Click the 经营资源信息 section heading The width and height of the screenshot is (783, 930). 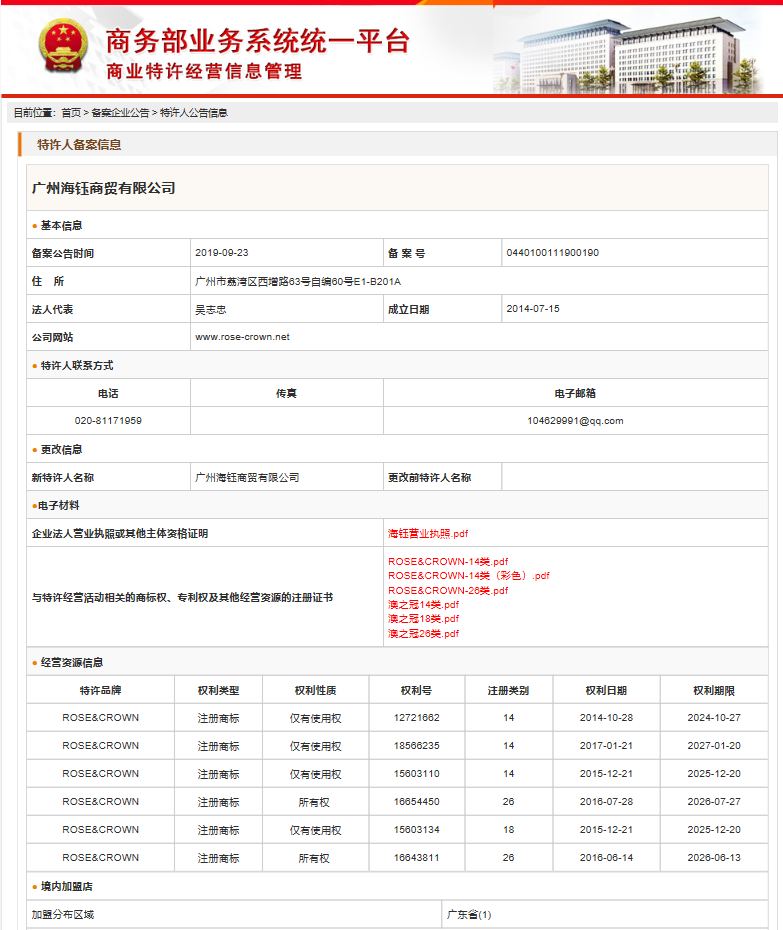(71, 663)
